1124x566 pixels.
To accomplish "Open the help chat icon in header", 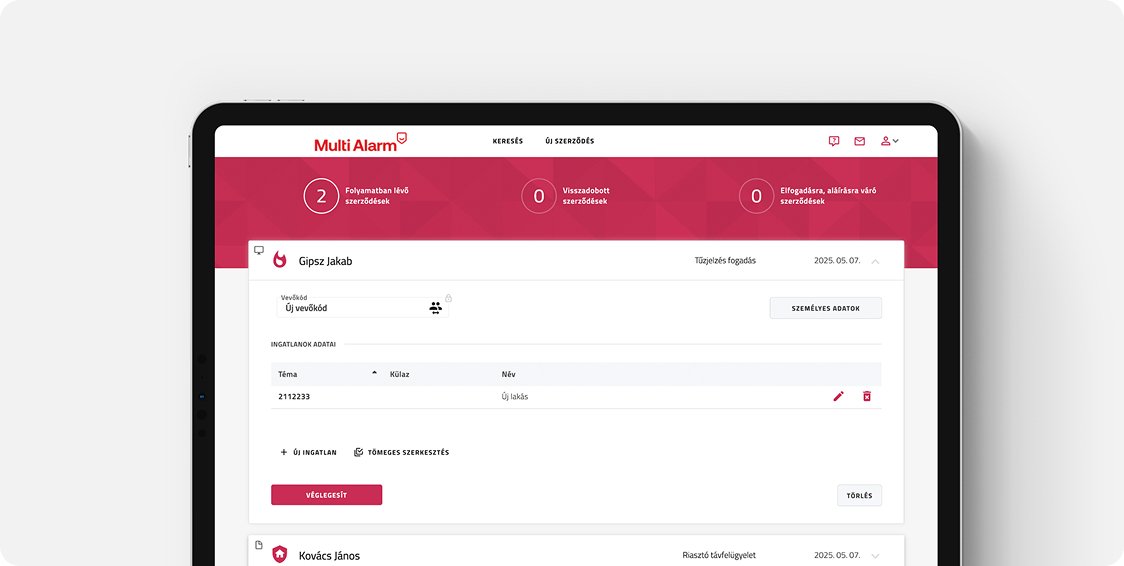I will tap(834, 141).
